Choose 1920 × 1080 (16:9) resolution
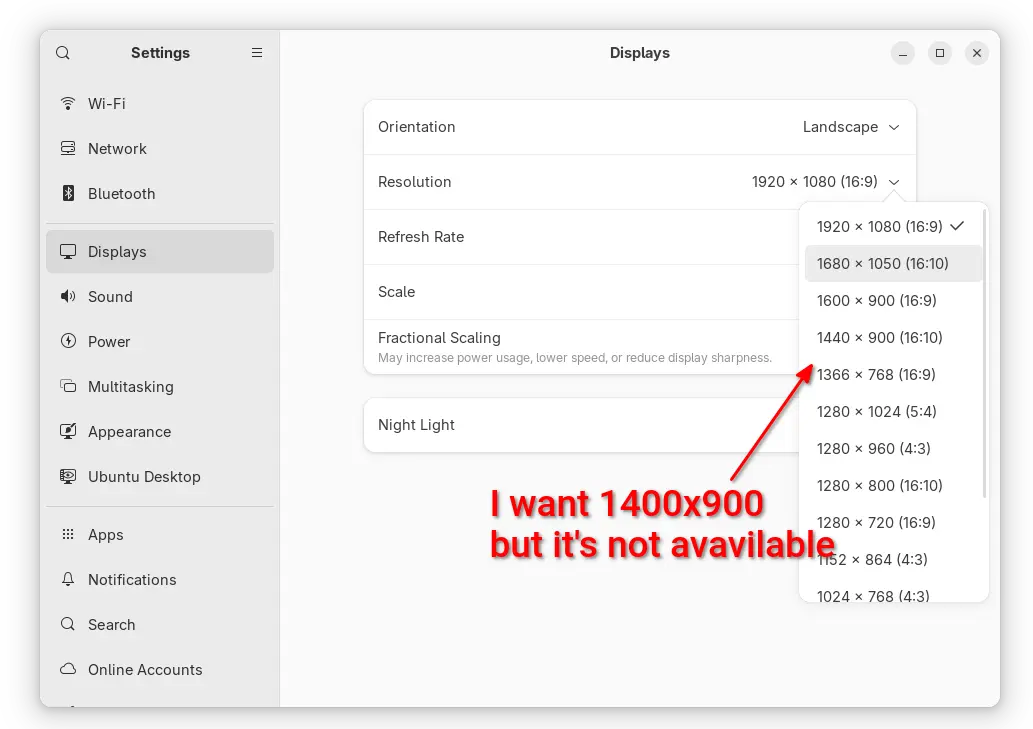1033x729 pixels. (893, 227)
